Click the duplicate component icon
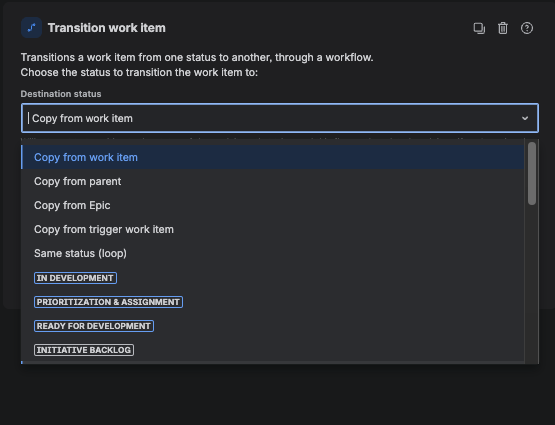The image size is (555, 425). (x=479, y=28)
